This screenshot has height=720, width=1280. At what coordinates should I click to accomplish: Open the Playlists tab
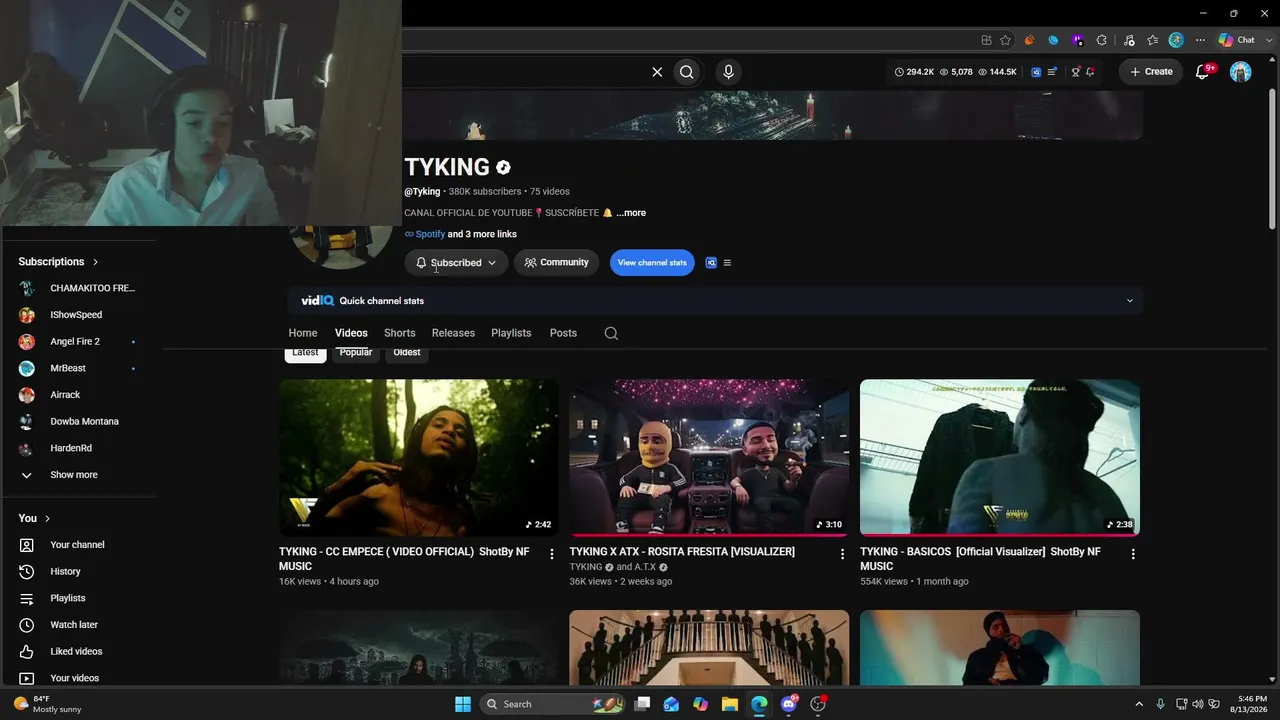tap(511, 333)
